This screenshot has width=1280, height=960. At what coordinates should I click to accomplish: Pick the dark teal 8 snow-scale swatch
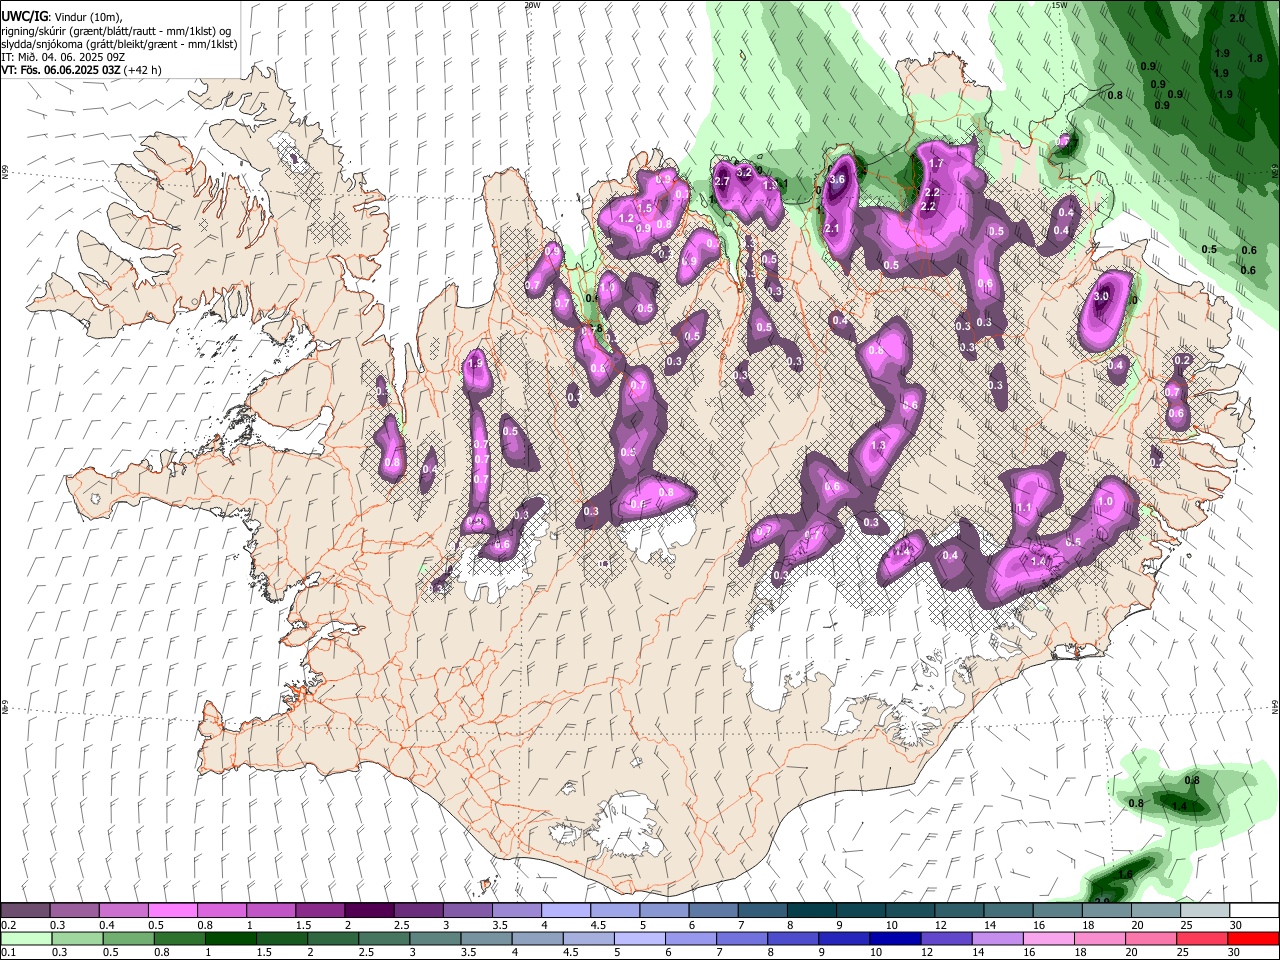811,910
